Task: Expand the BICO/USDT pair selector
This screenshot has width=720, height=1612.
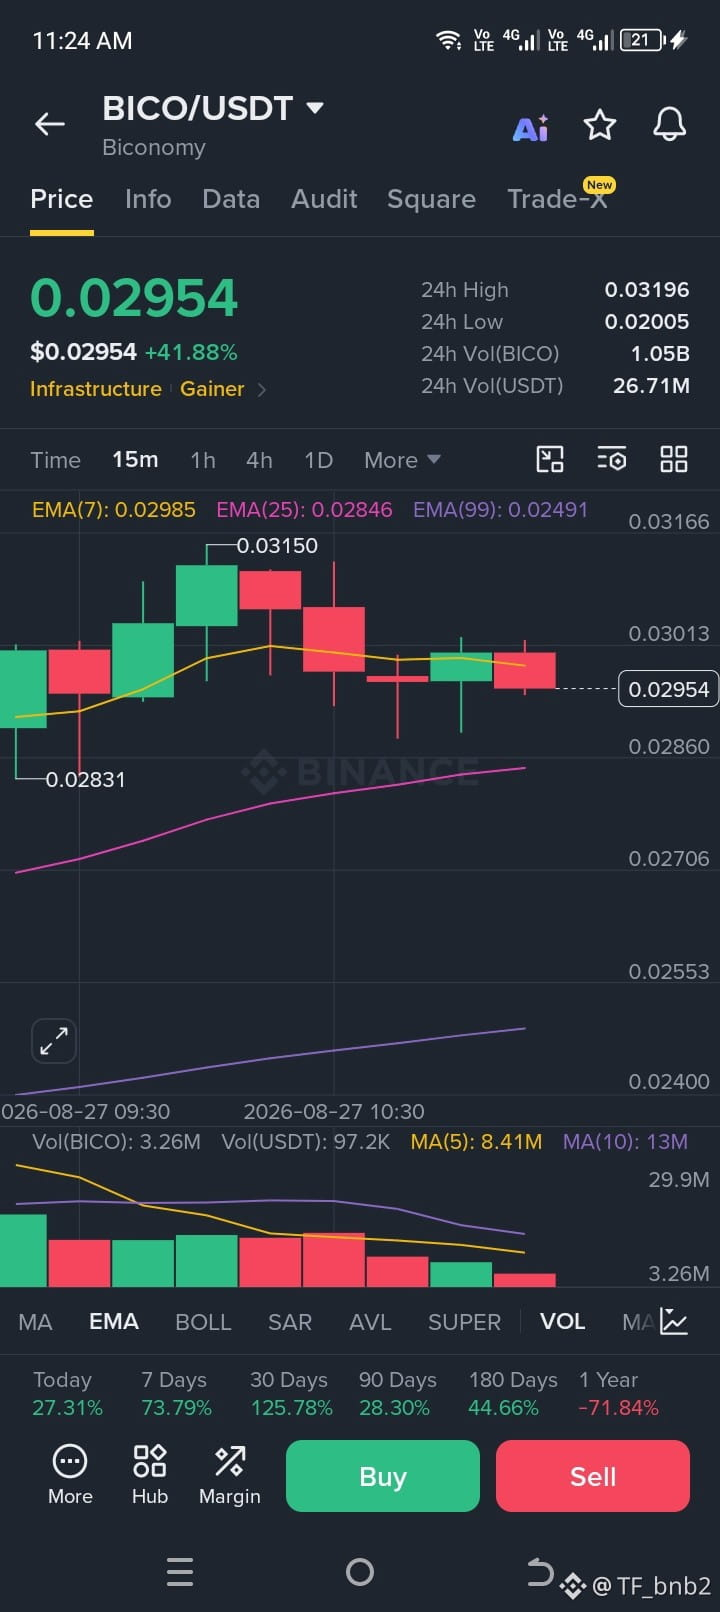Action: 315,107
